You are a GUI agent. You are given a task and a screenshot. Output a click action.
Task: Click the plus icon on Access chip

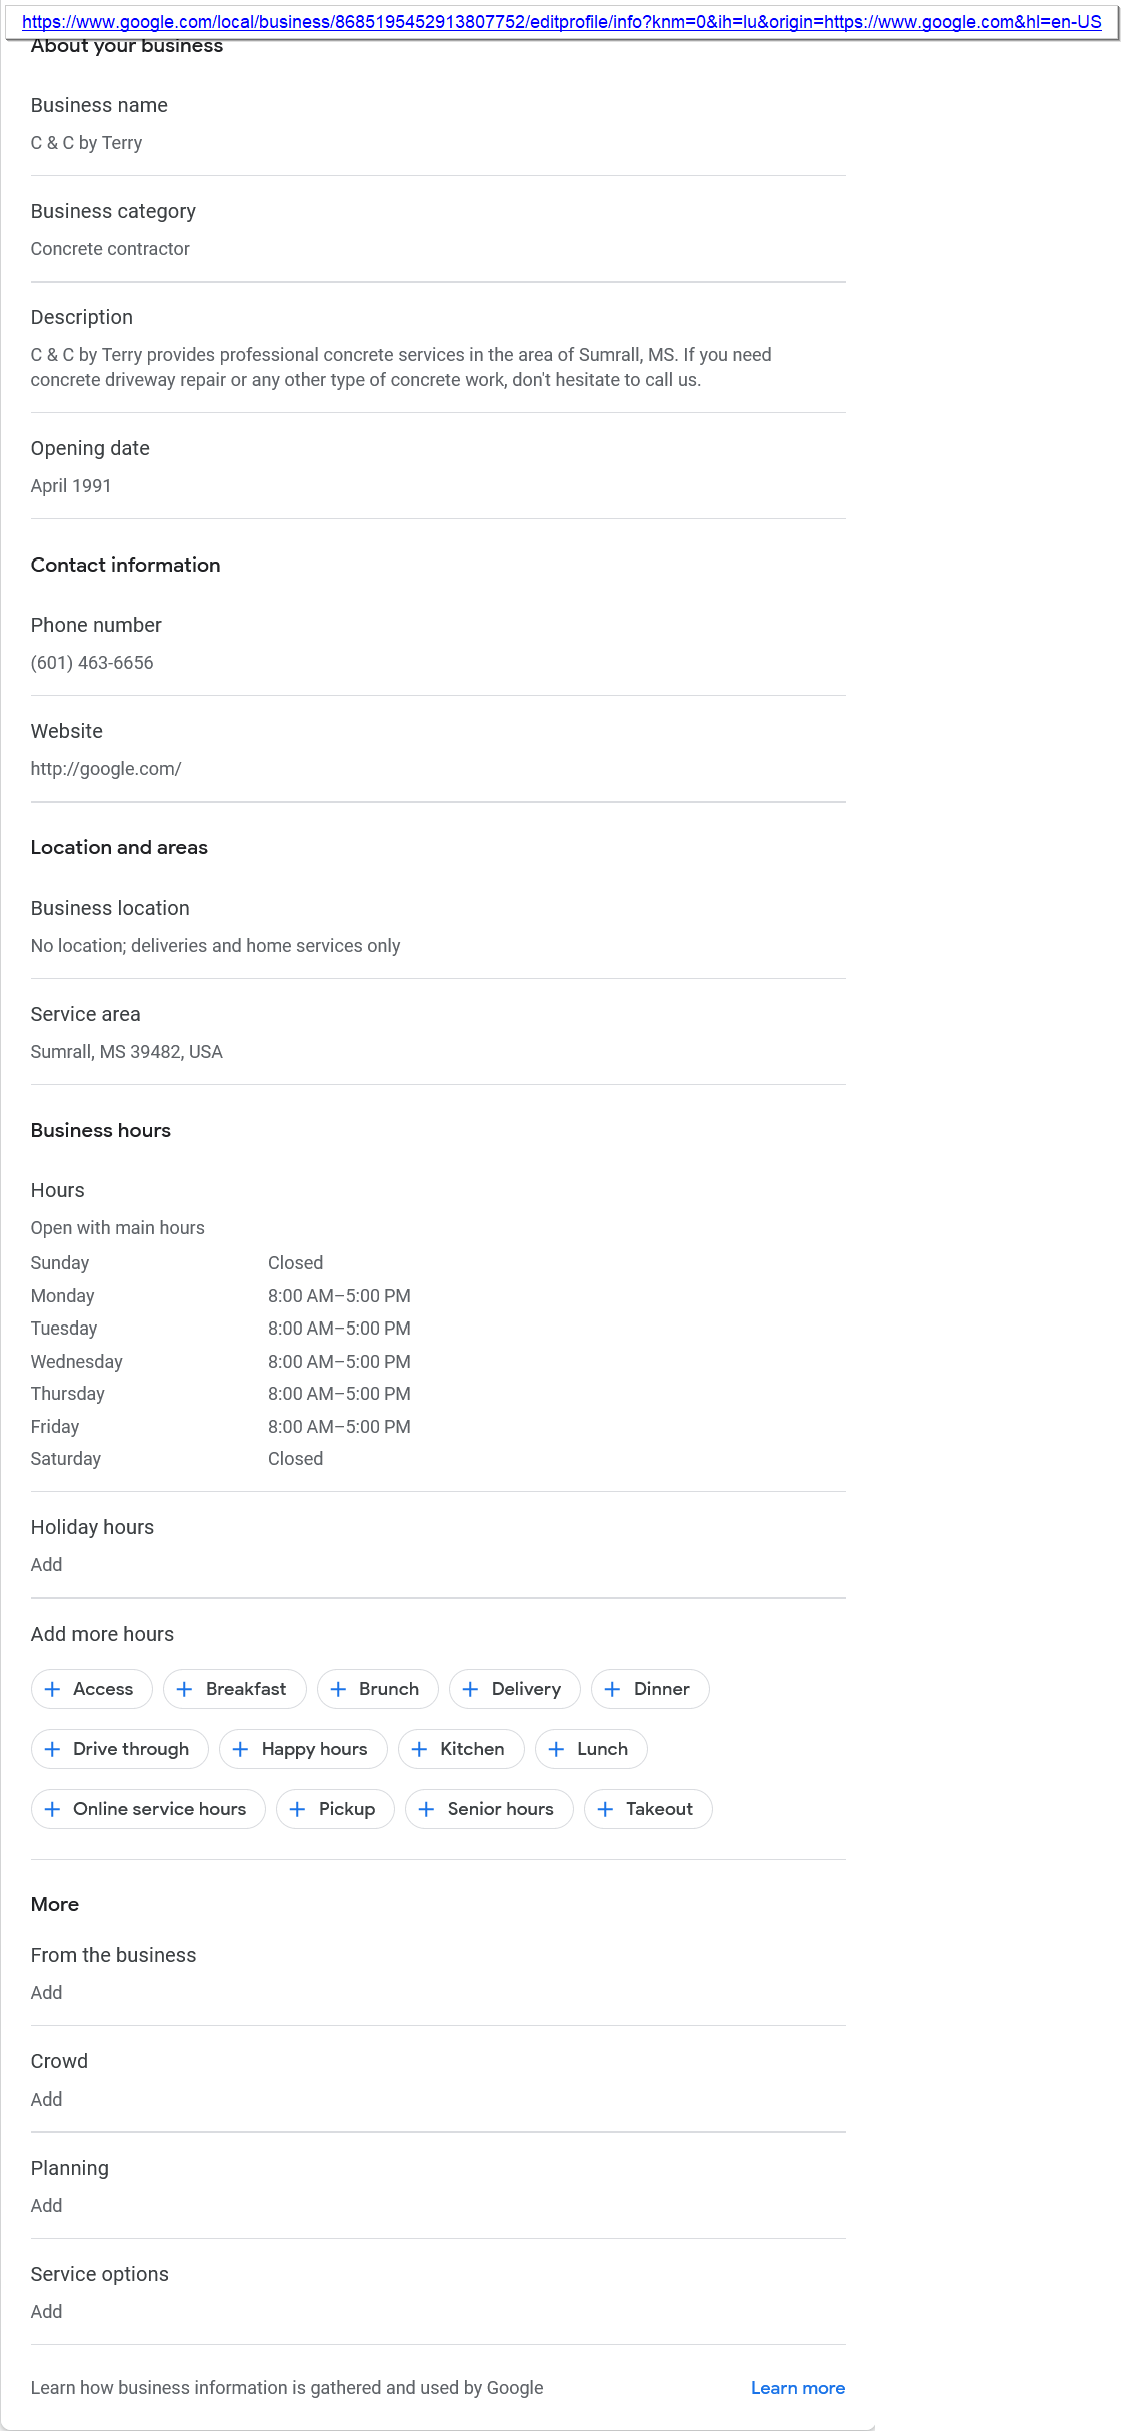[x=53, y=1689]
